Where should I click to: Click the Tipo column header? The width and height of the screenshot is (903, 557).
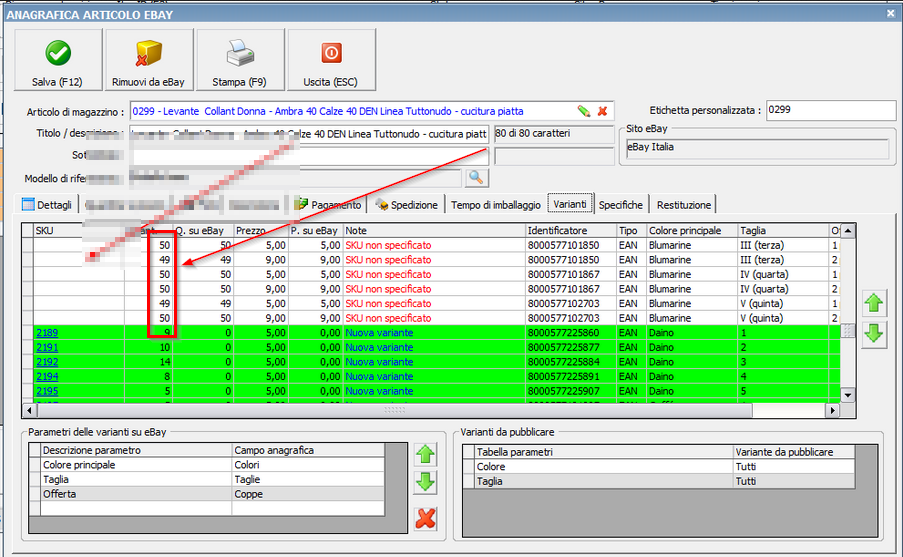tap(632, 230)
